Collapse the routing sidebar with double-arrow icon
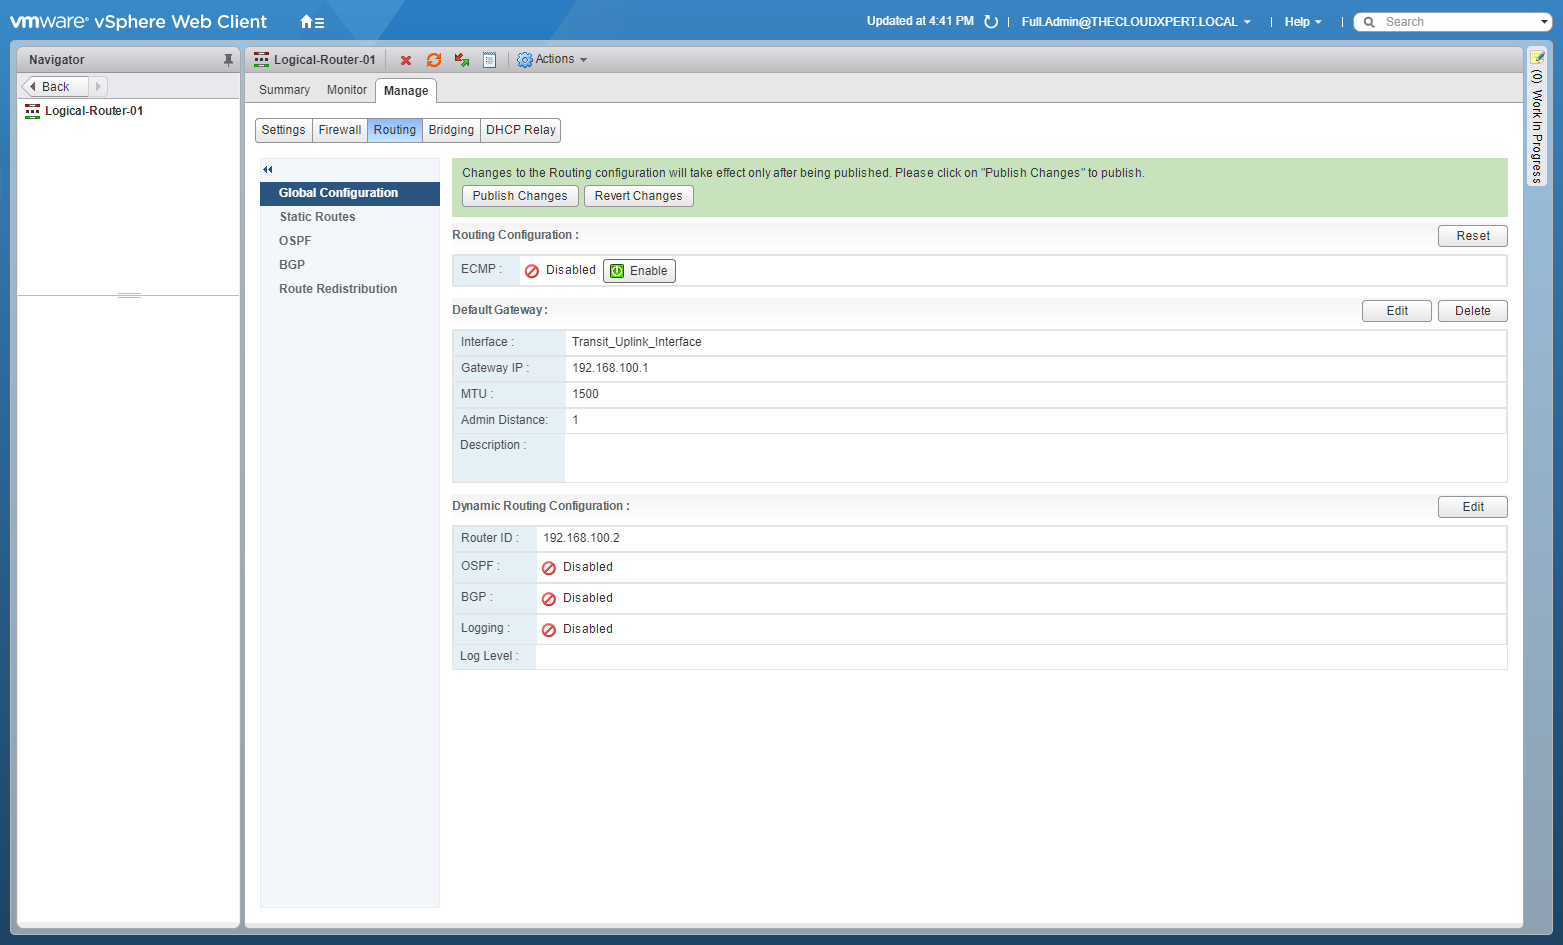 coord(268,169)
